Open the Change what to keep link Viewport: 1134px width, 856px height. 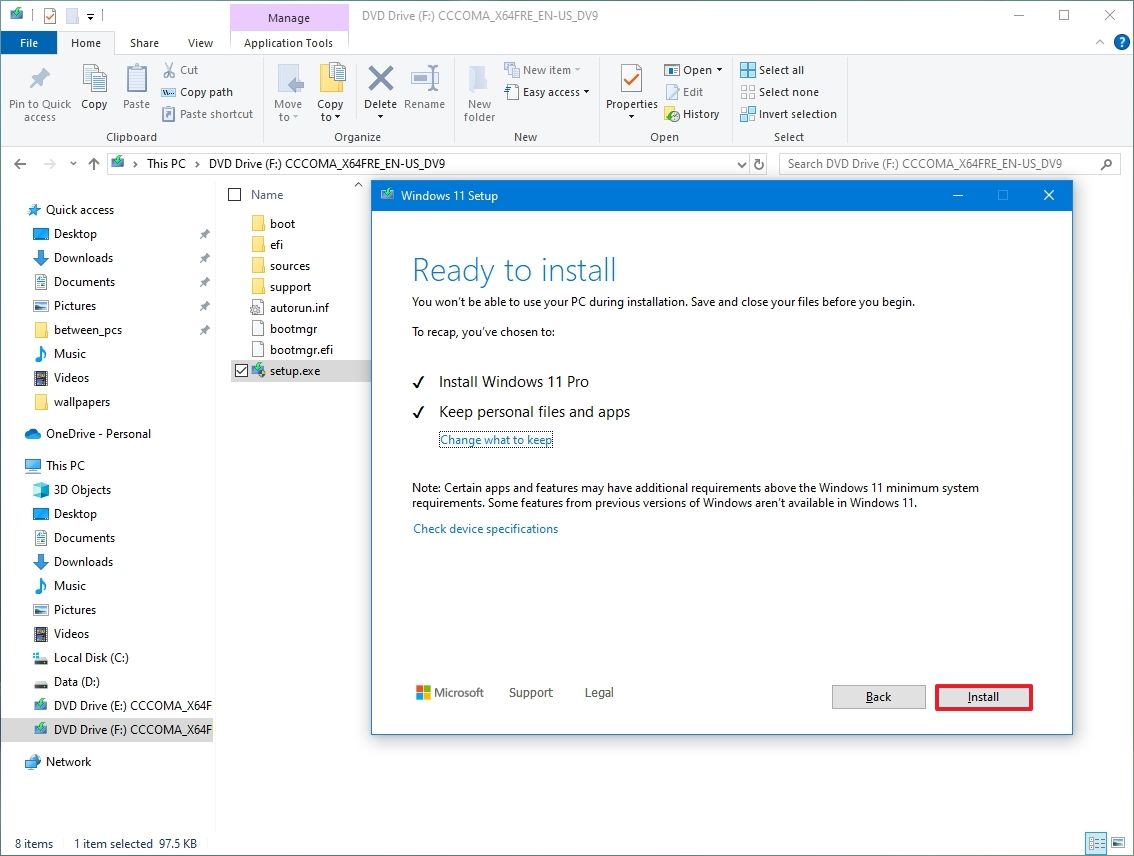pos(496,439)
